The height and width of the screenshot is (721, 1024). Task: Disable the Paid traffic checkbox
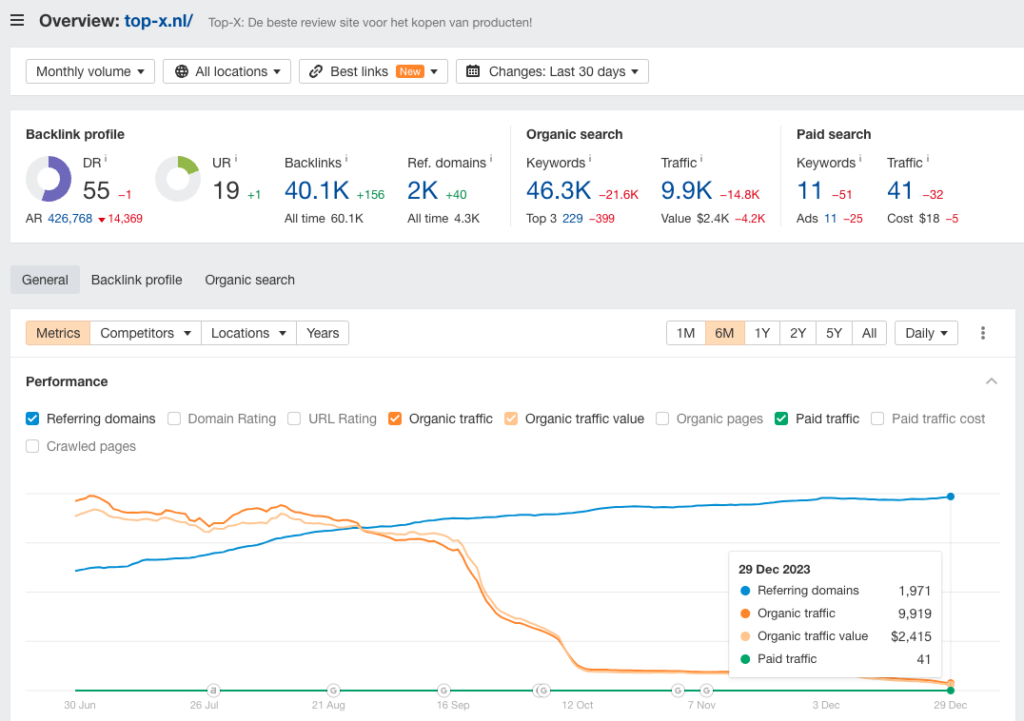click(x=782, y=419)
